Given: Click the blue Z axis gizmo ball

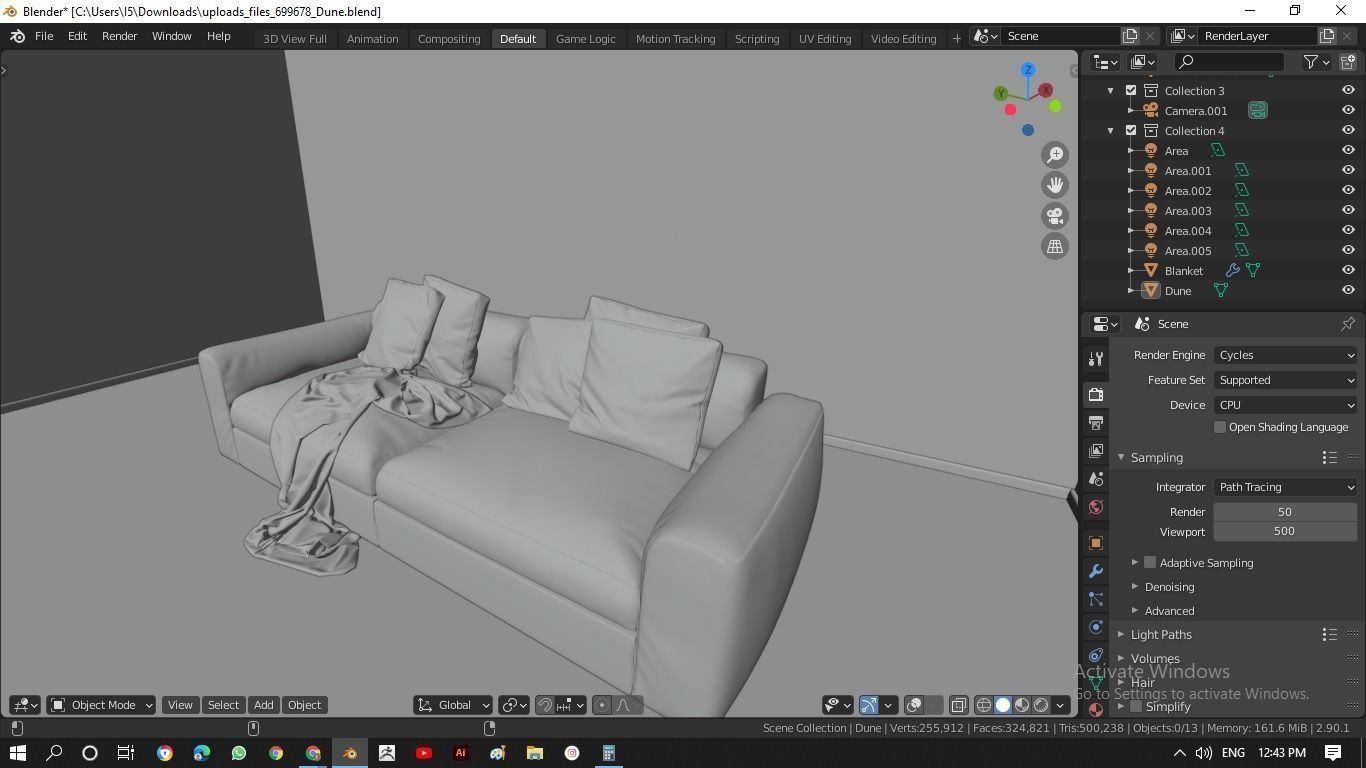Looking at the screenshot, I should click(x=1028, y=70).
